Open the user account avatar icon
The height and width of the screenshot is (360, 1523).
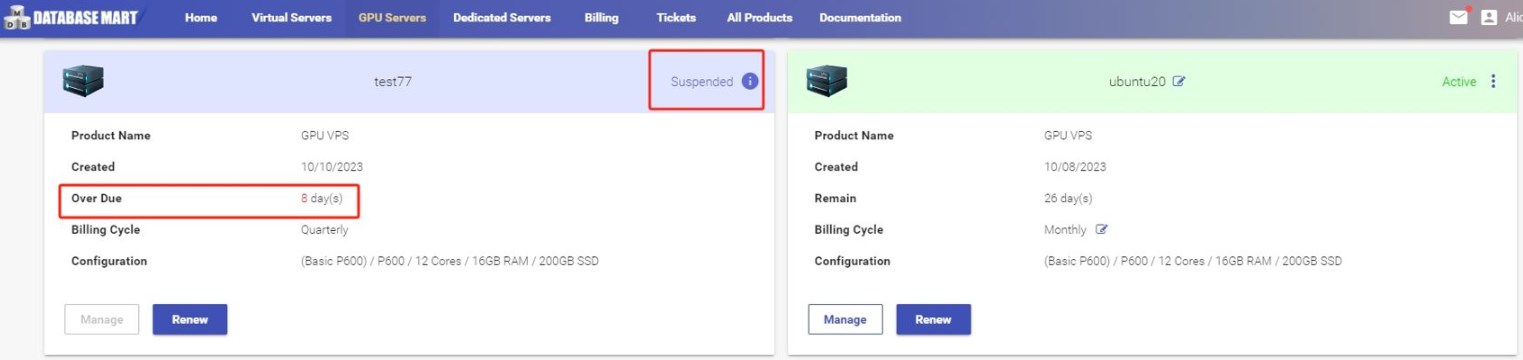pyautogui.click(x=1489, y=17)
